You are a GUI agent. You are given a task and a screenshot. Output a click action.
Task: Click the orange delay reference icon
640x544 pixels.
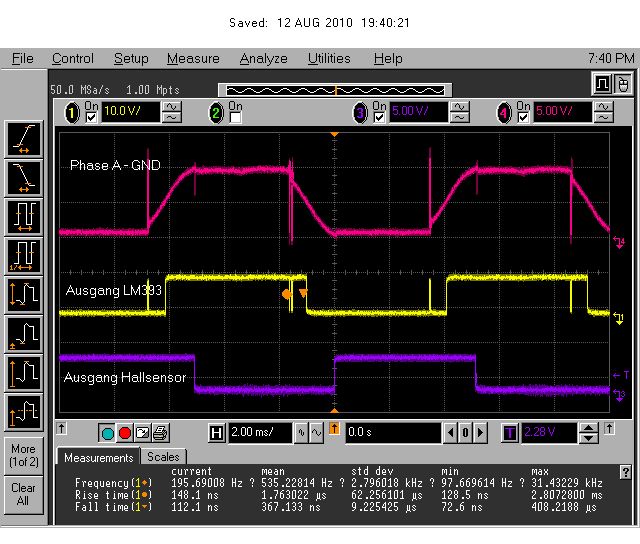334,429
